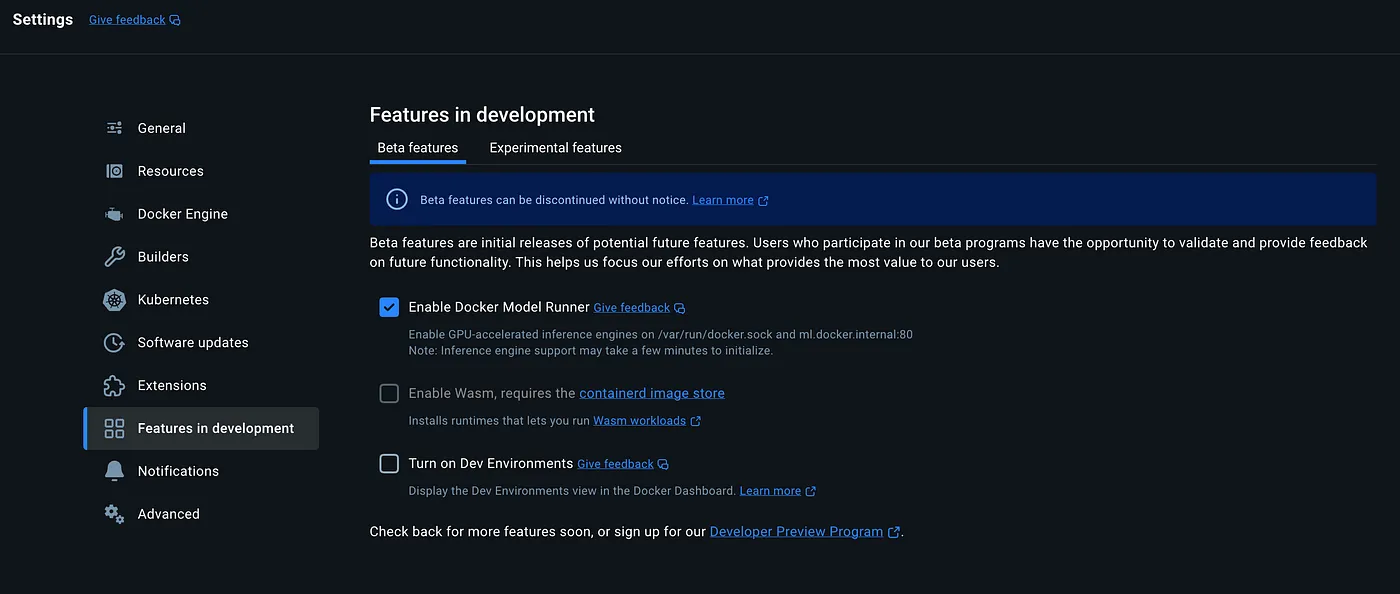This screenshot has width=1400, height=594.
Task: Switch to Experimental features tab
Action: 555,147
